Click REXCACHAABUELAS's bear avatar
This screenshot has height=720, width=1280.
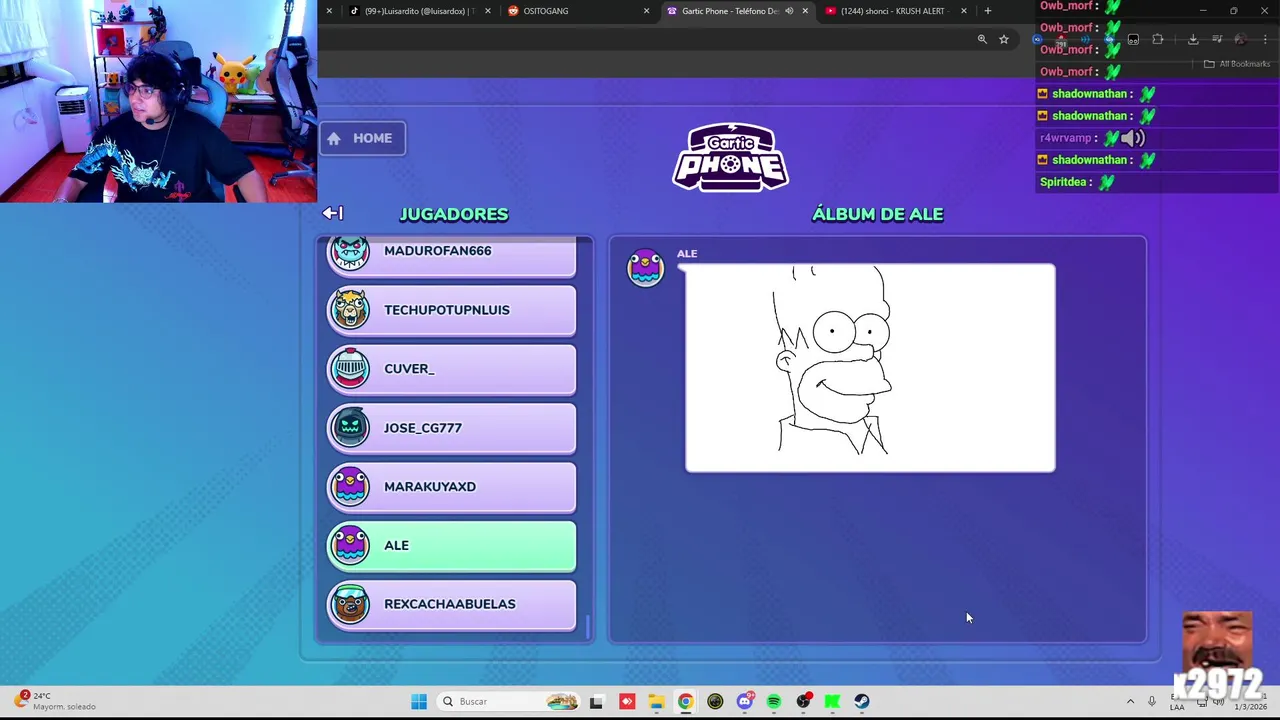point(350,604)
